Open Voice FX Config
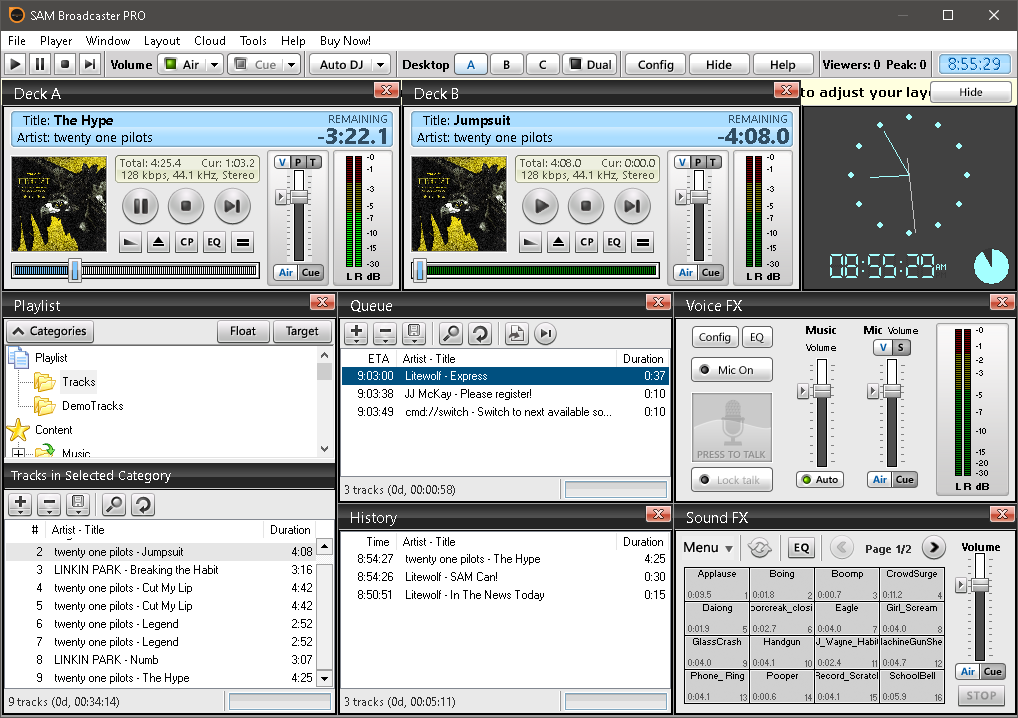Screen dimensions: 1018x718 pos(715,337)
